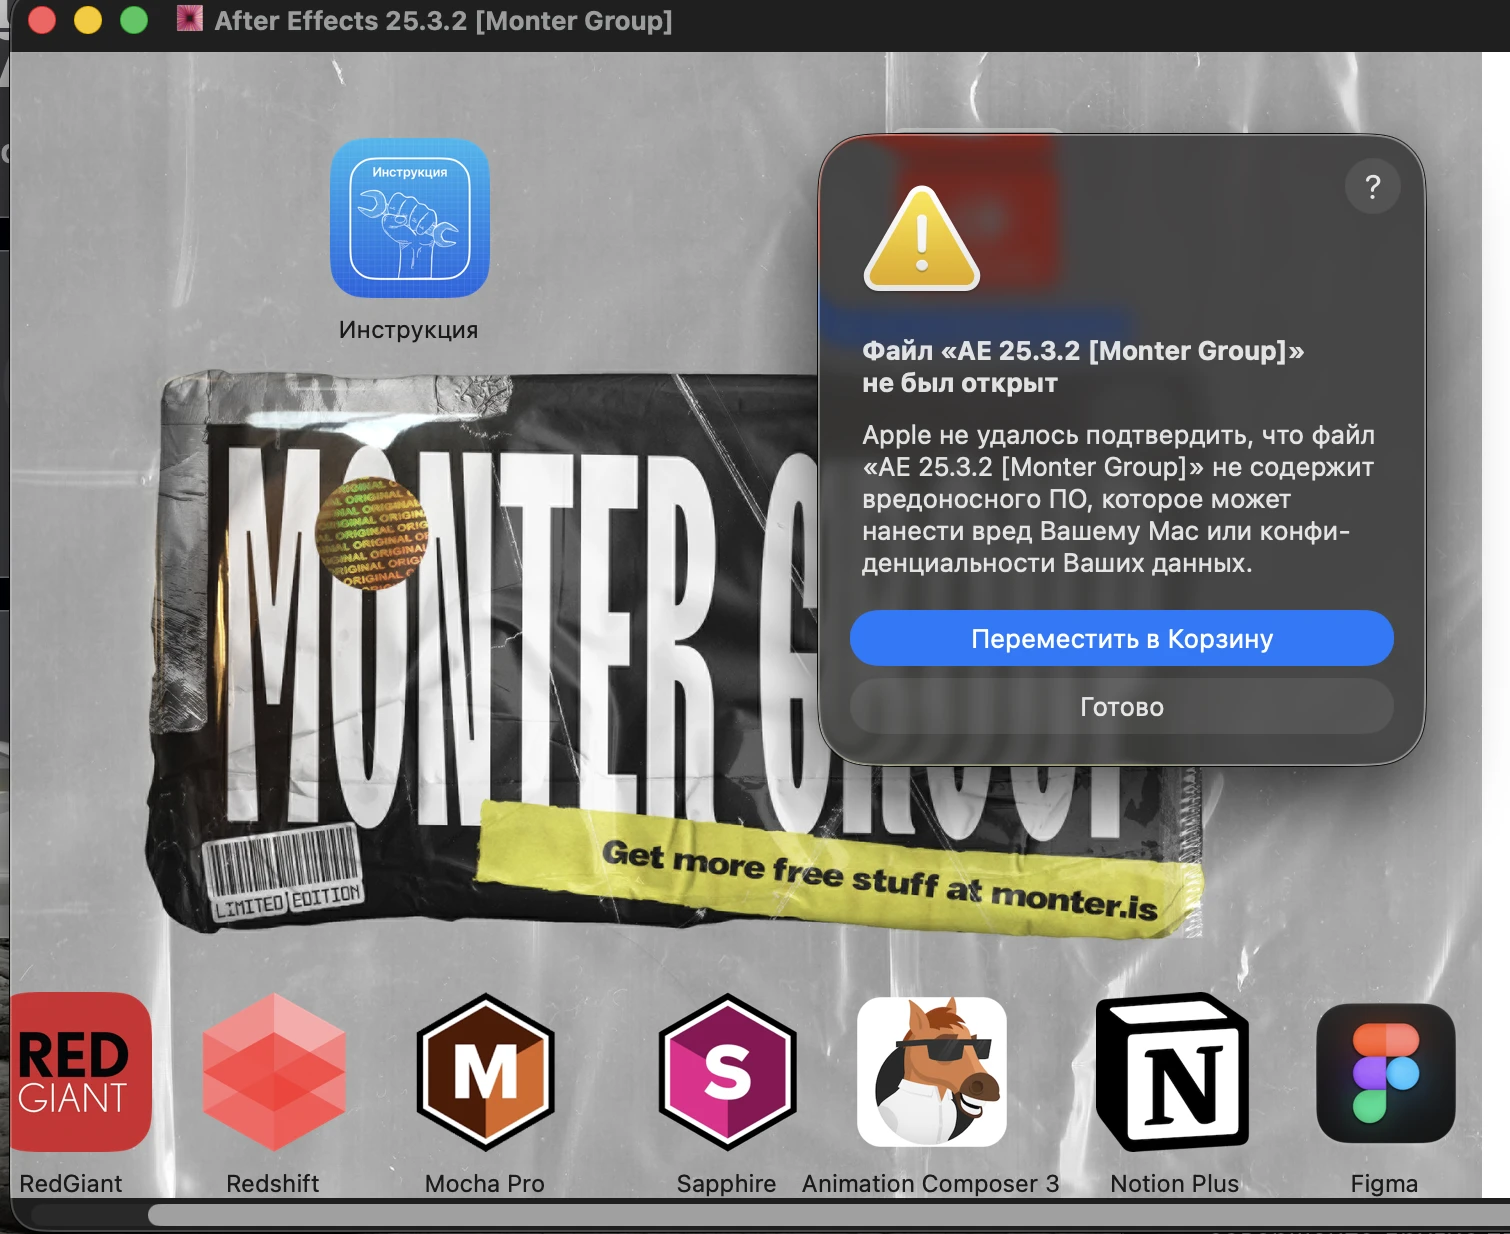Image resolution: width=1510 pixels, height=1234 pixels.
Task: Launch the Mocha Pro icon
Action: coord(486,1071)
